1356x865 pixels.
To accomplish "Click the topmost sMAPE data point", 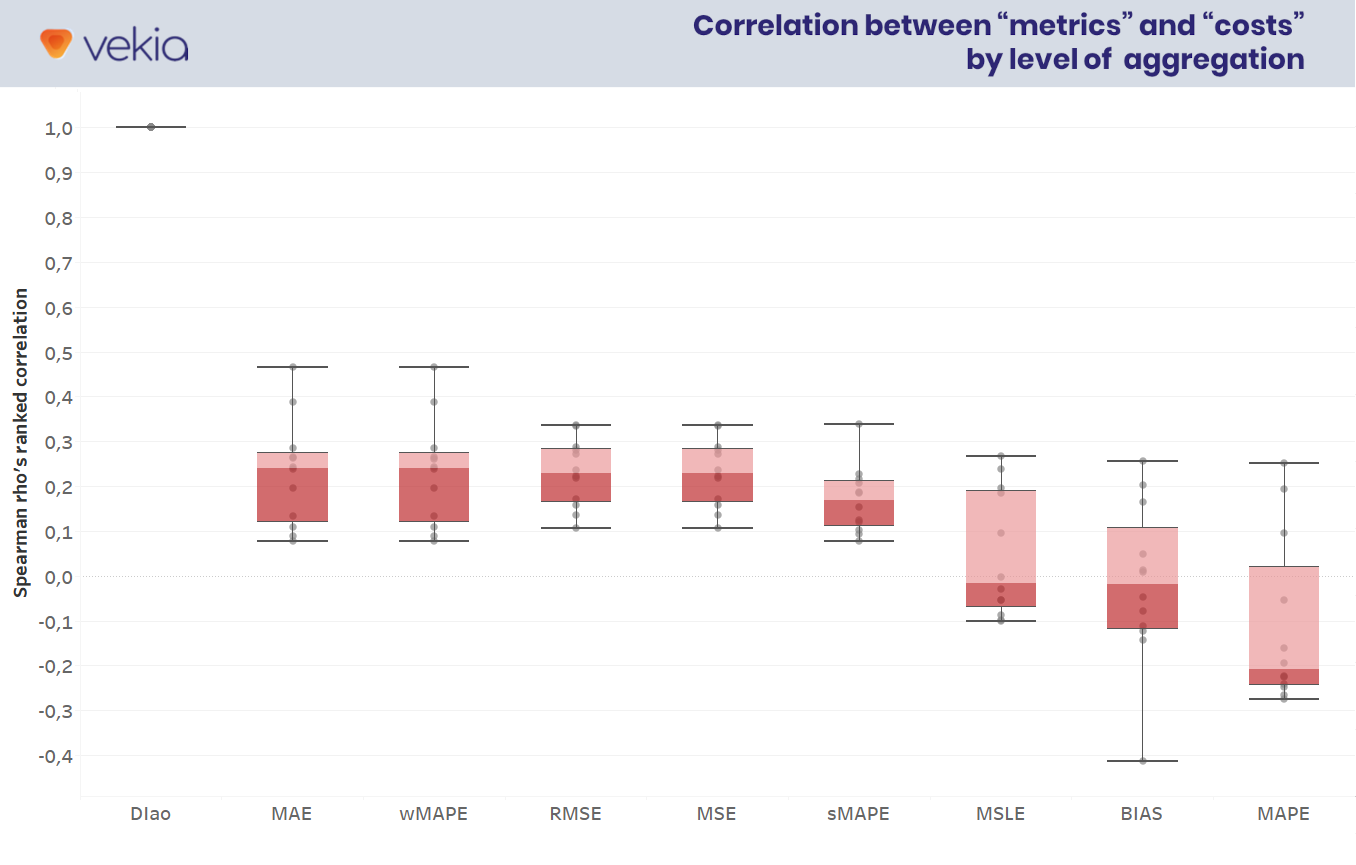I will tap(858, 424).
